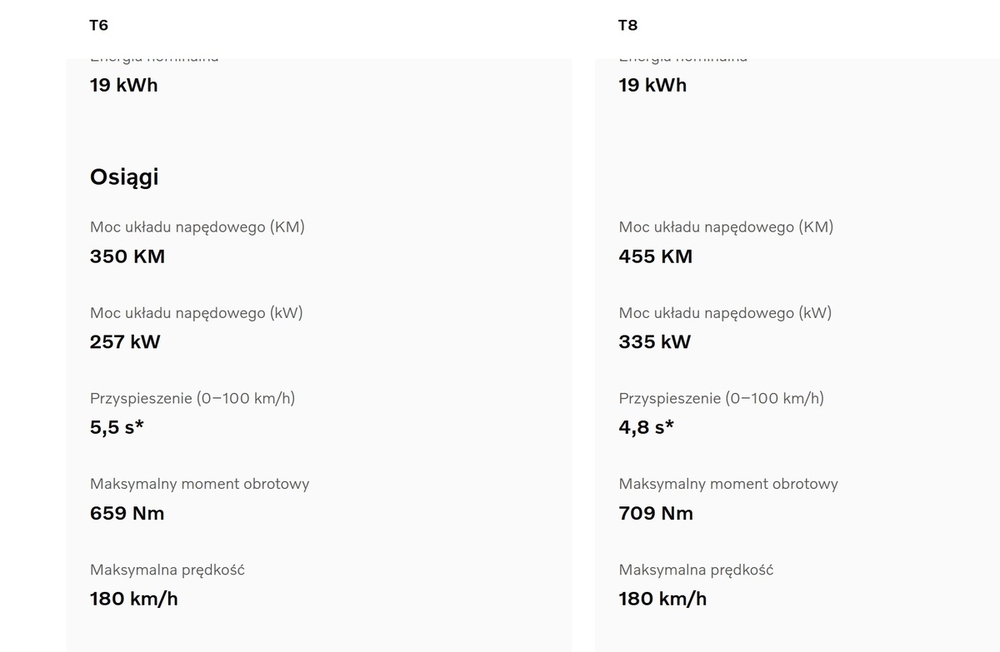Screen dimensions: 1000x652
Task: Click the 5,5 s* acceleration value
Action: pyautogui.click(x=117, y=428)
